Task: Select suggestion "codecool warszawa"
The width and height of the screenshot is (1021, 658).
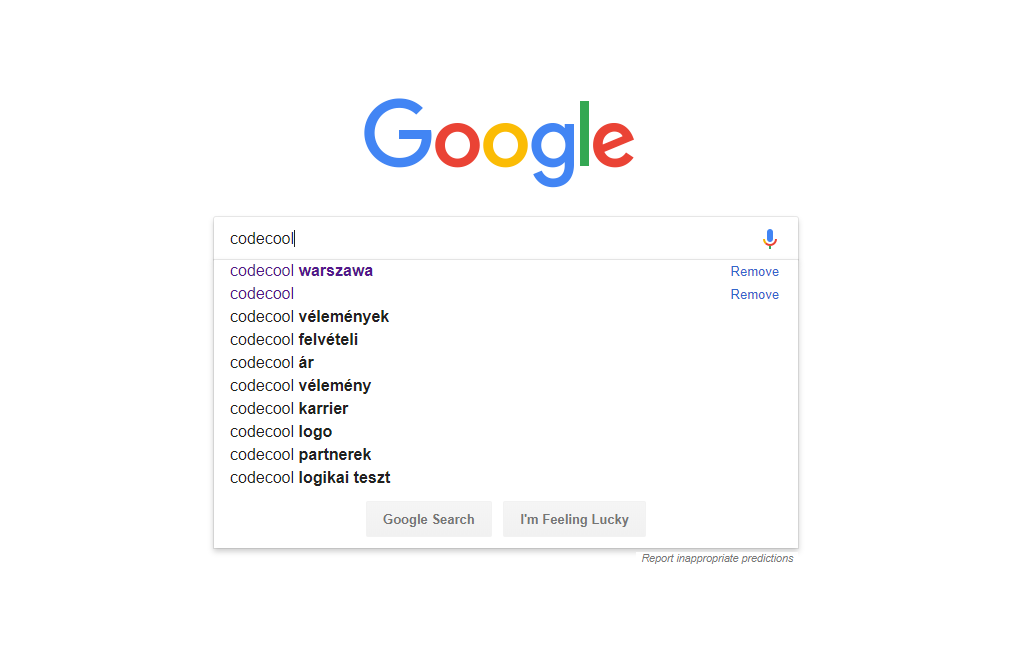Action: 506,271
